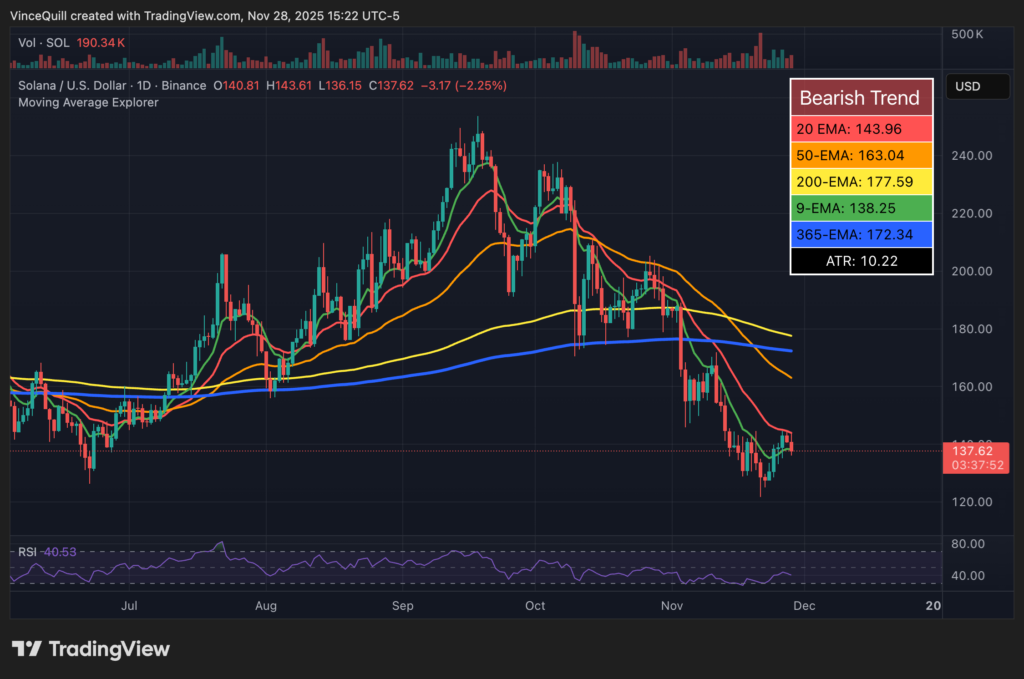Click the Bearish Trend header panel
The height and width of the screenshot is (679, 1024).
tap(860, 97)
